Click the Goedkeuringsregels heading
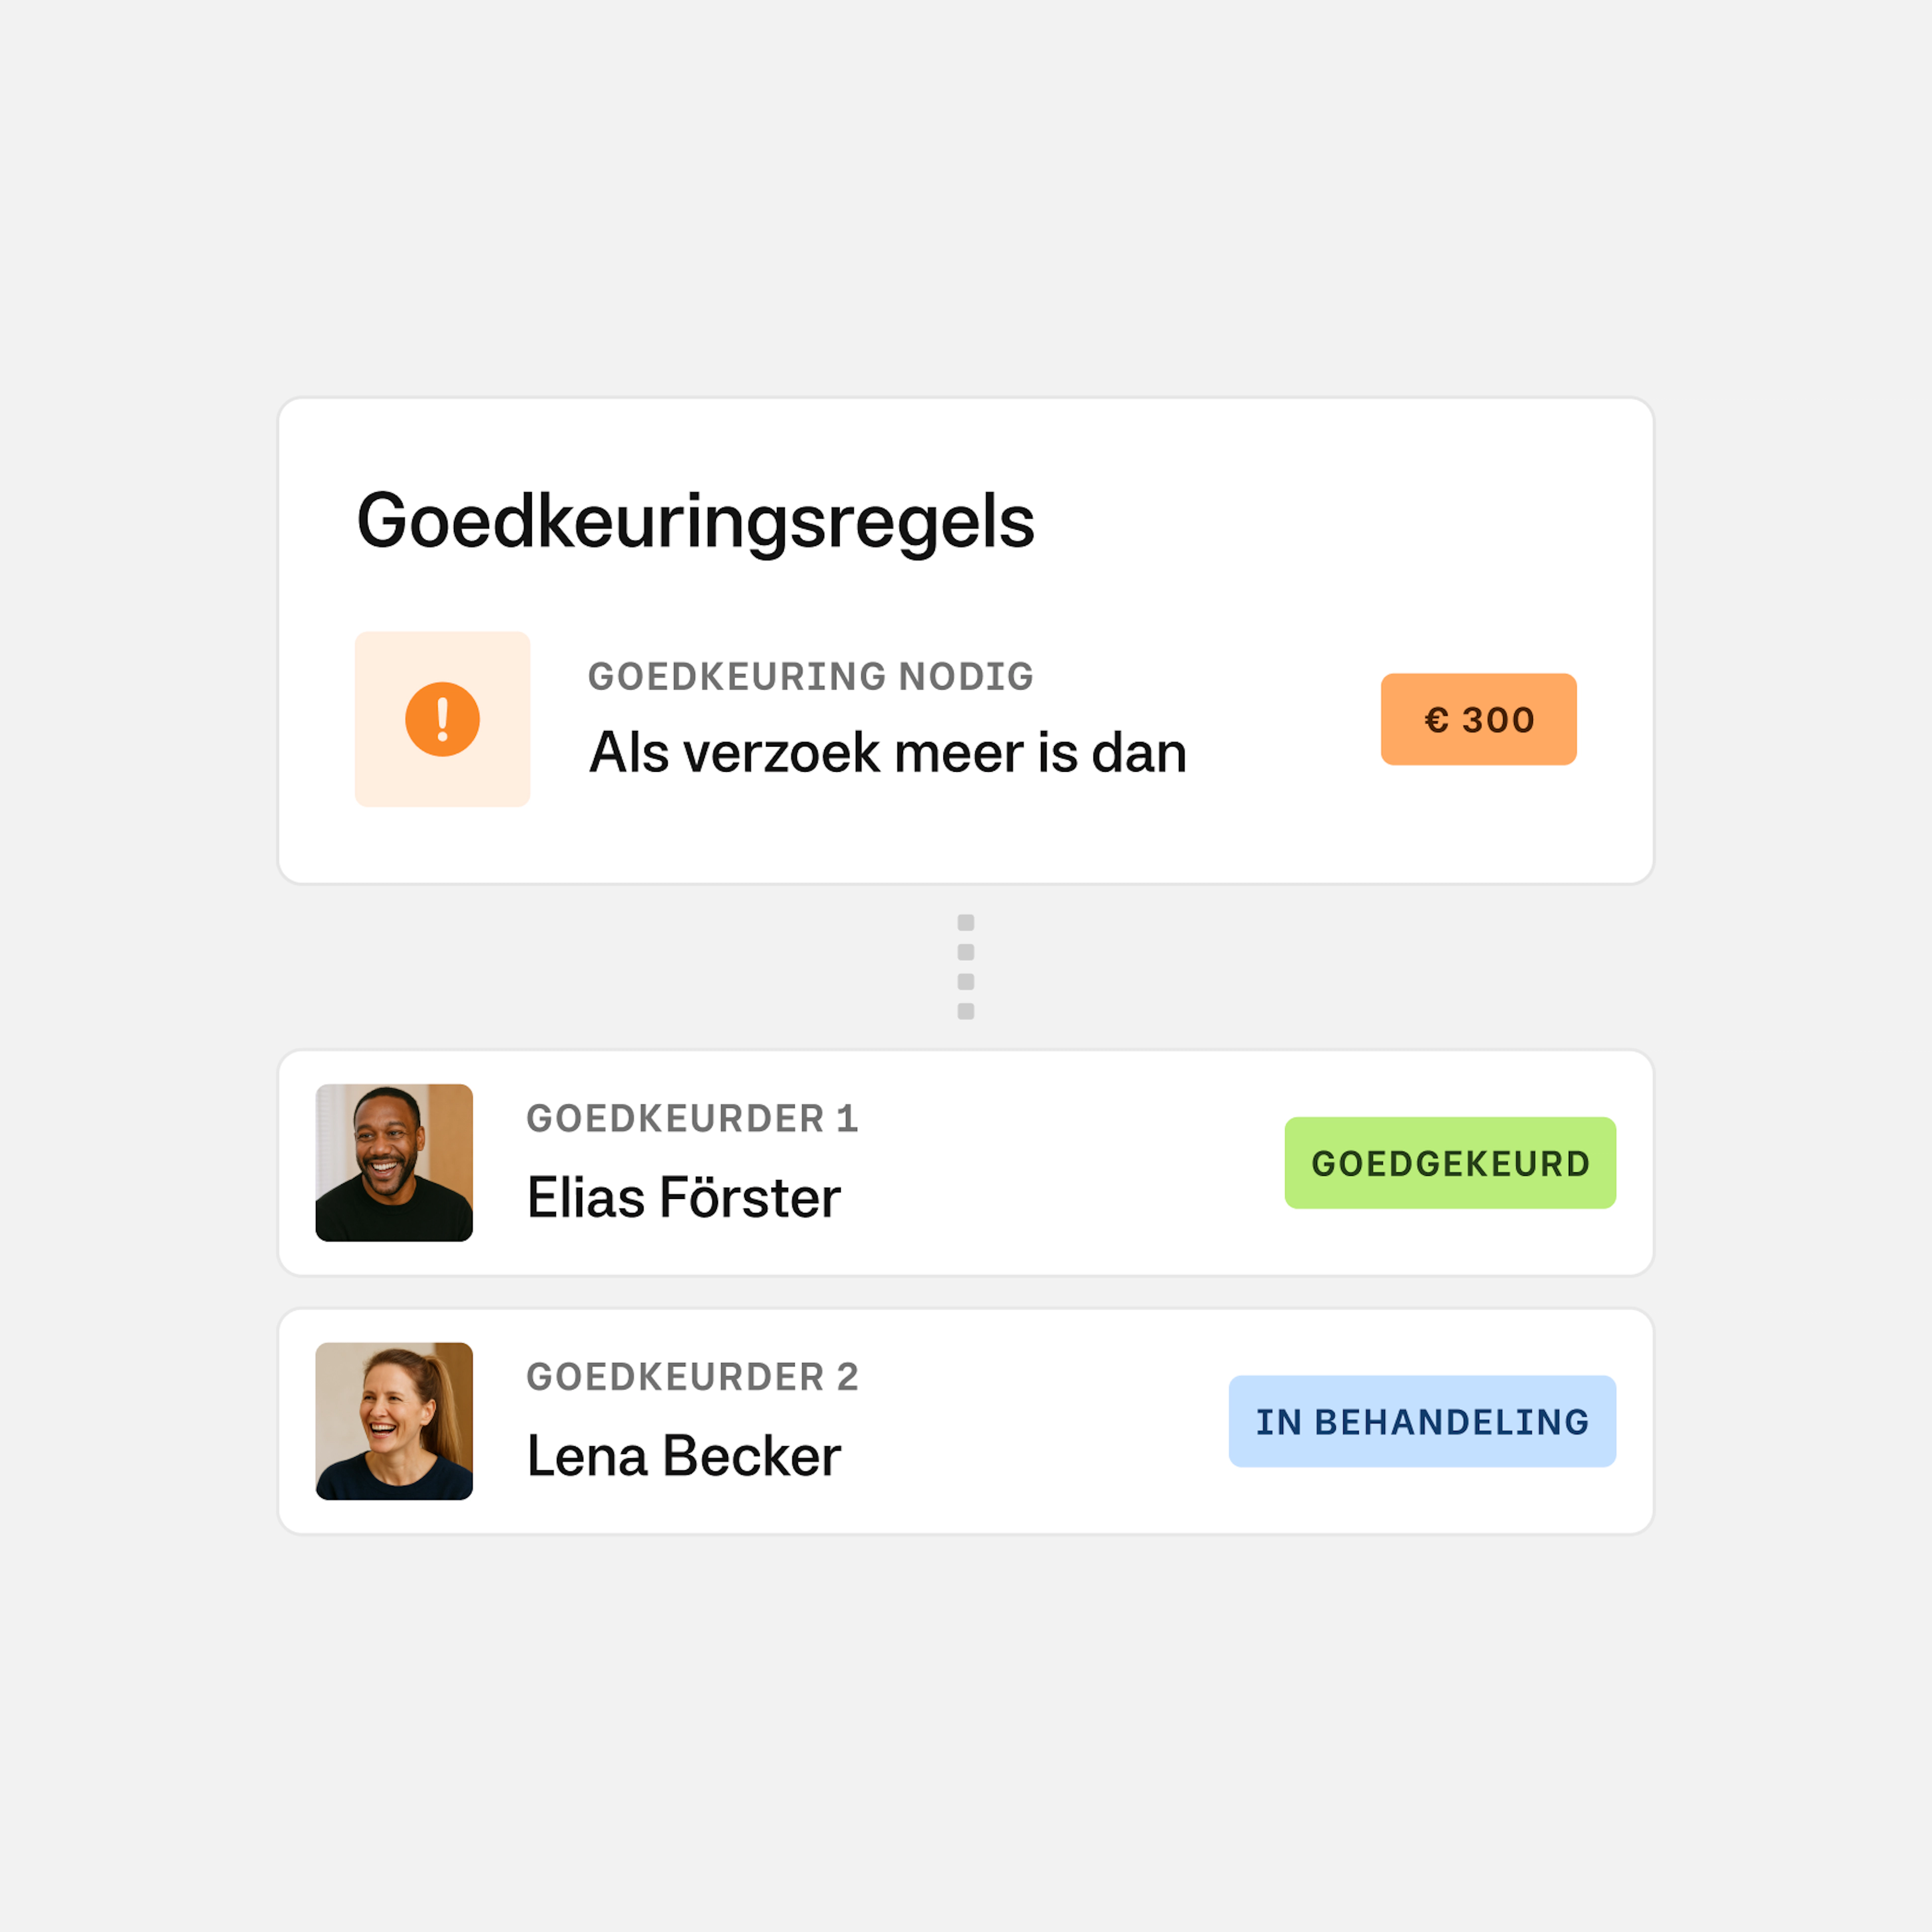 click(x=696, y=523)
